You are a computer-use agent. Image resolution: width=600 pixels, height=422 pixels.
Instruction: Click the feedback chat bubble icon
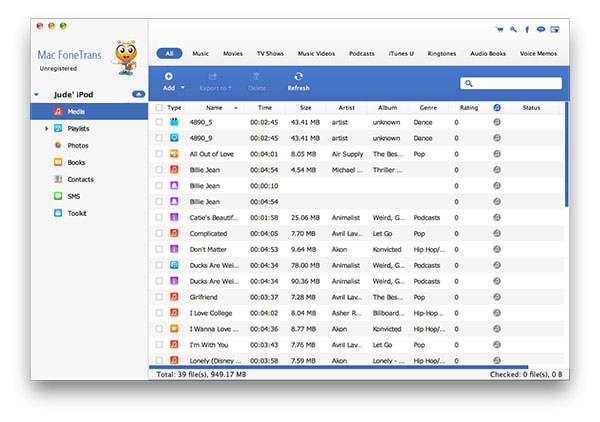(x=541, y=29)
